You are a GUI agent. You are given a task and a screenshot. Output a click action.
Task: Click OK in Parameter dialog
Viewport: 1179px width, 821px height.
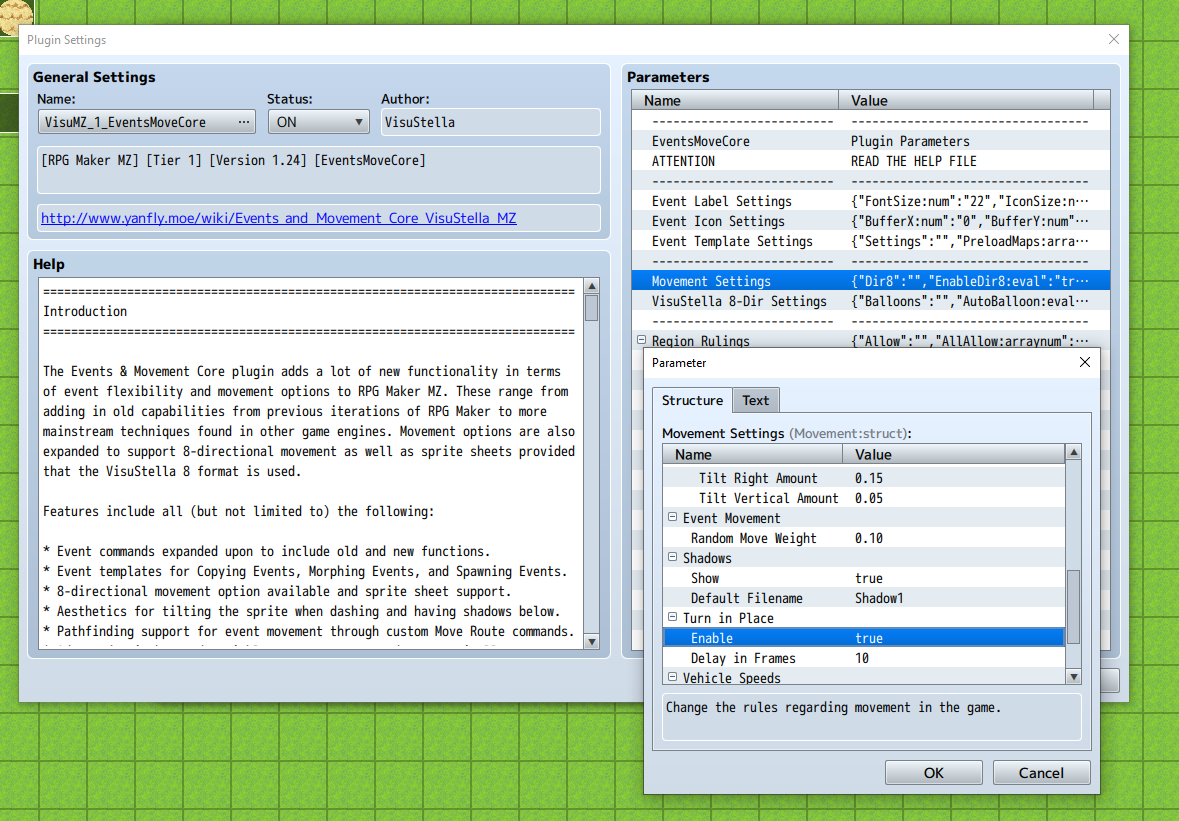[x=933, y=772]
